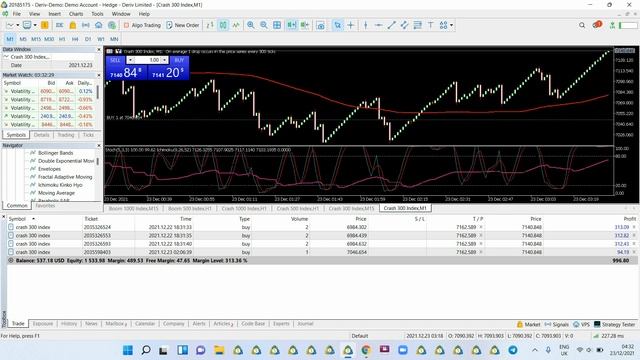The height and width of the screenshot is (360, 640).
Task: Increase volume using right dropdown arrow
Action: [x=164, y=60]
